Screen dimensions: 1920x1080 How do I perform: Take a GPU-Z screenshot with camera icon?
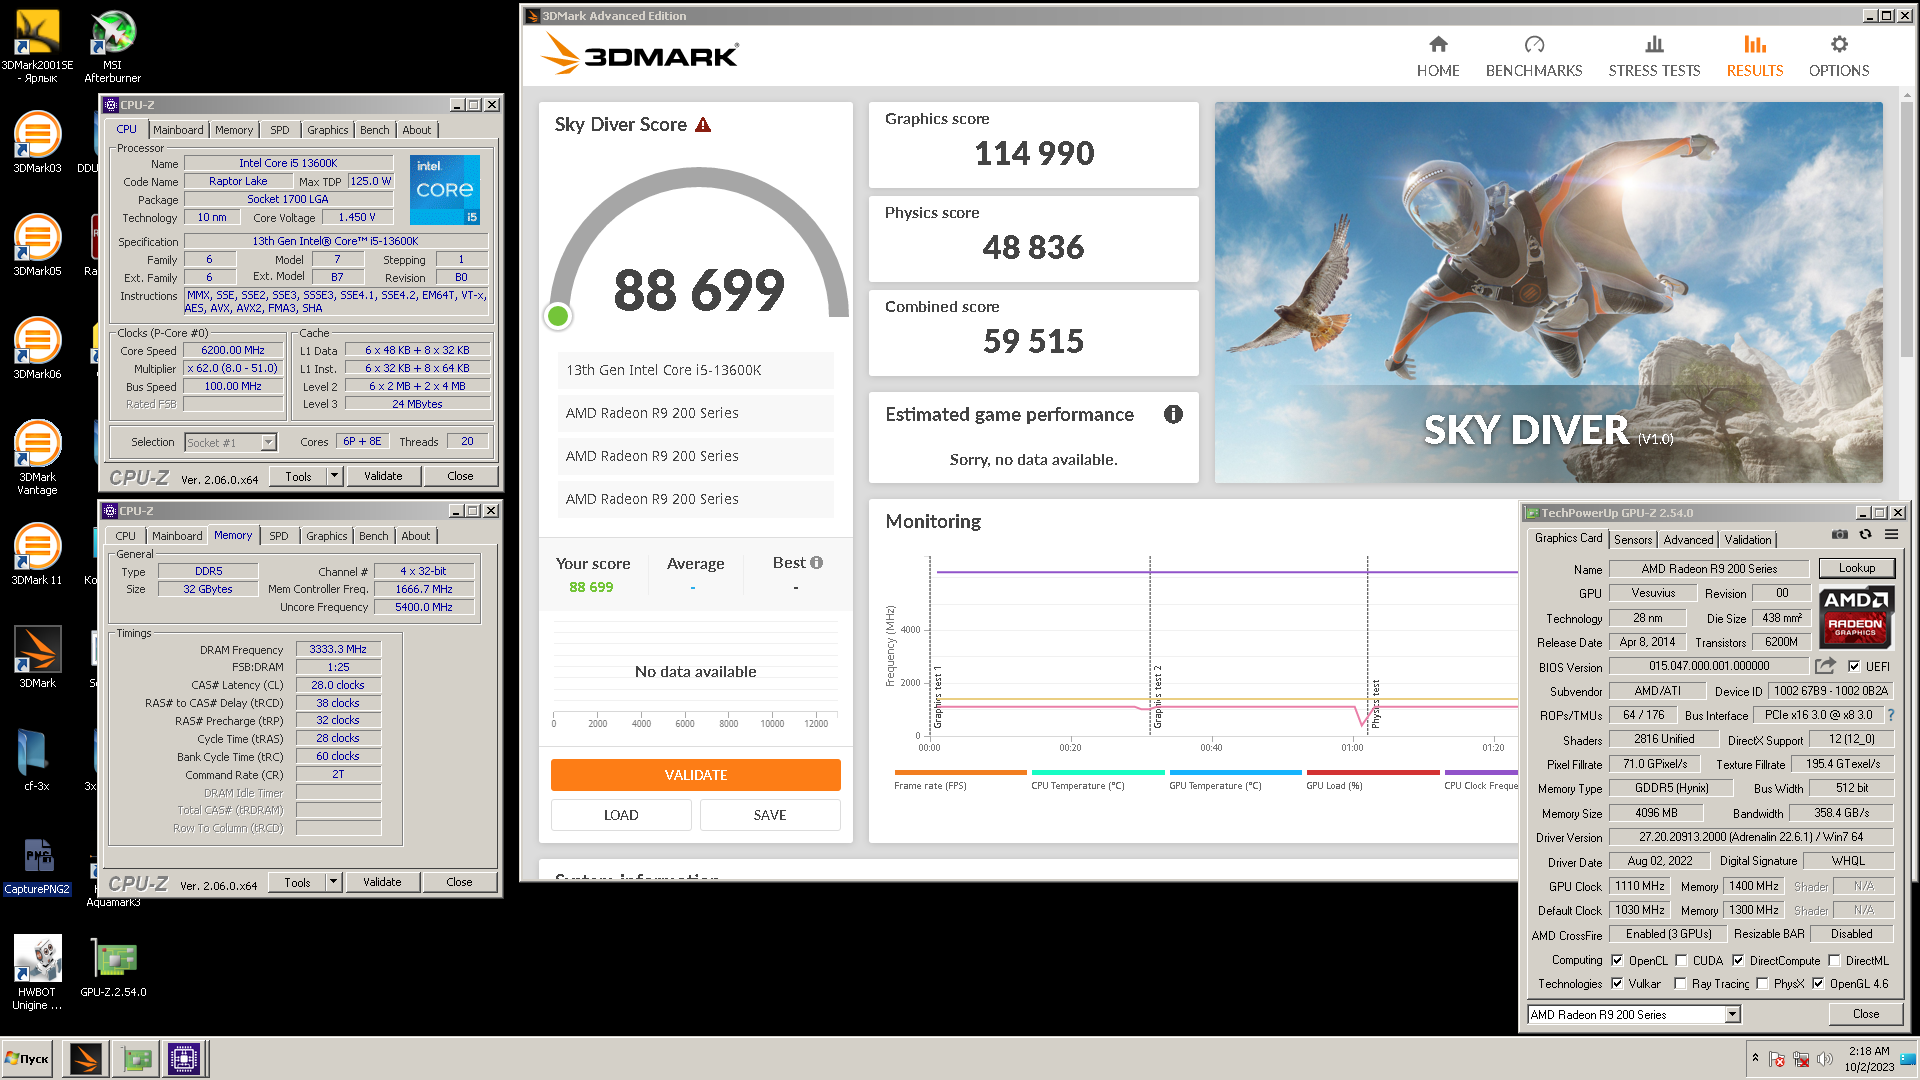(1839, 535)
